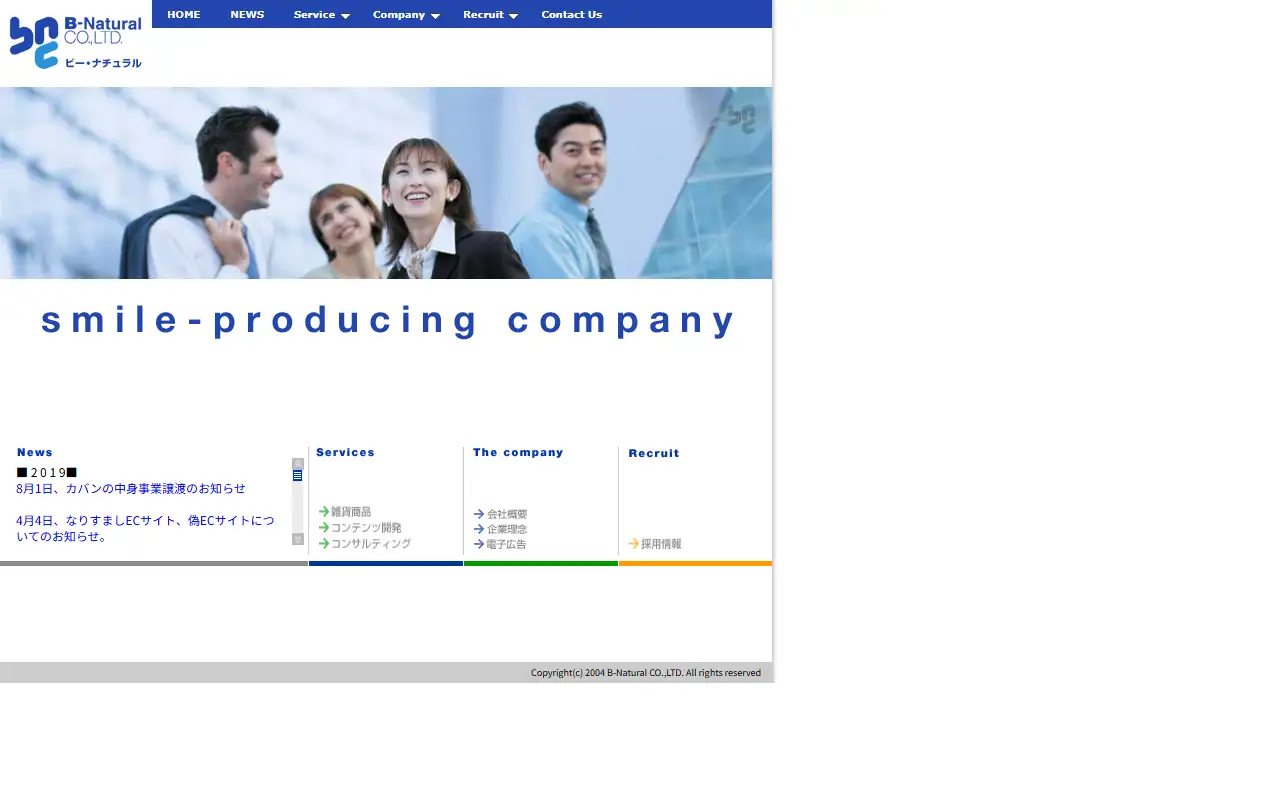1280x800 pixels.
Task: Expand the Service dropdown arrow
Action: (x=345, y=16)
